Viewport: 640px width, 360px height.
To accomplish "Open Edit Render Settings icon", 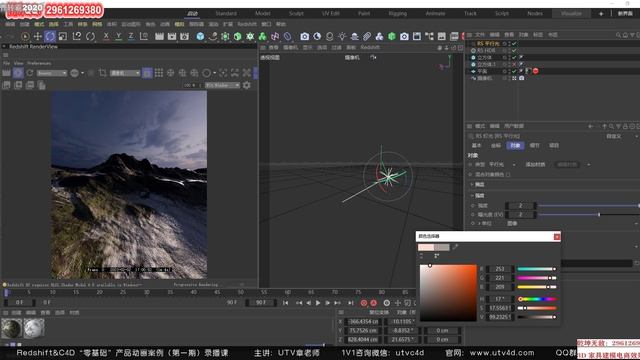I will pyautogui.click(x=184, y=36).
